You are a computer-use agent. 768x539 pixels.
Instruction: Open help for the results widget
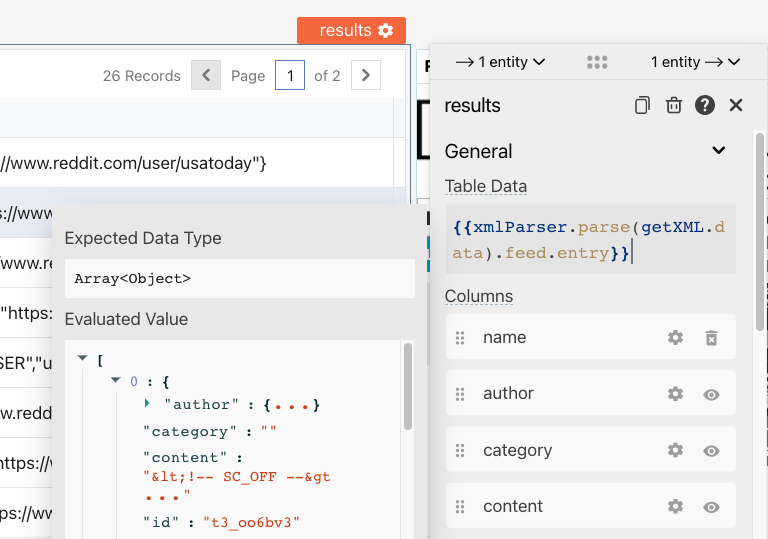705,105
